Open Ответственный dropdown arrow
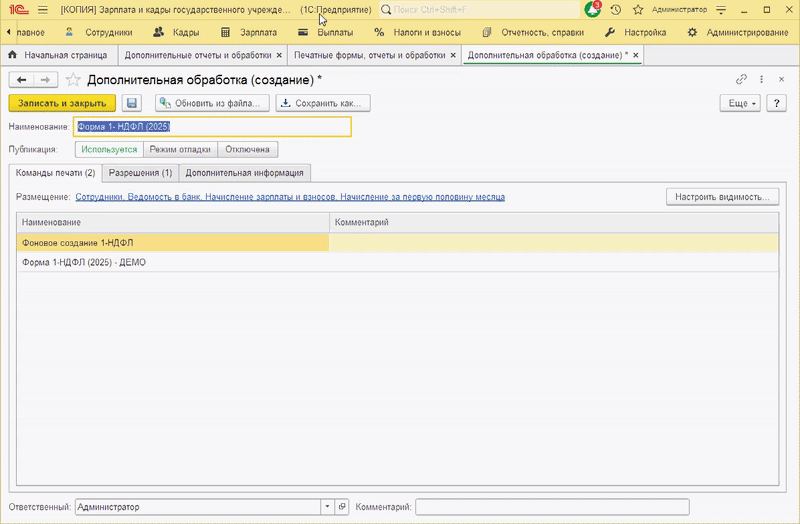The width and height of the screenshot is (800, 524). (328, 507)
